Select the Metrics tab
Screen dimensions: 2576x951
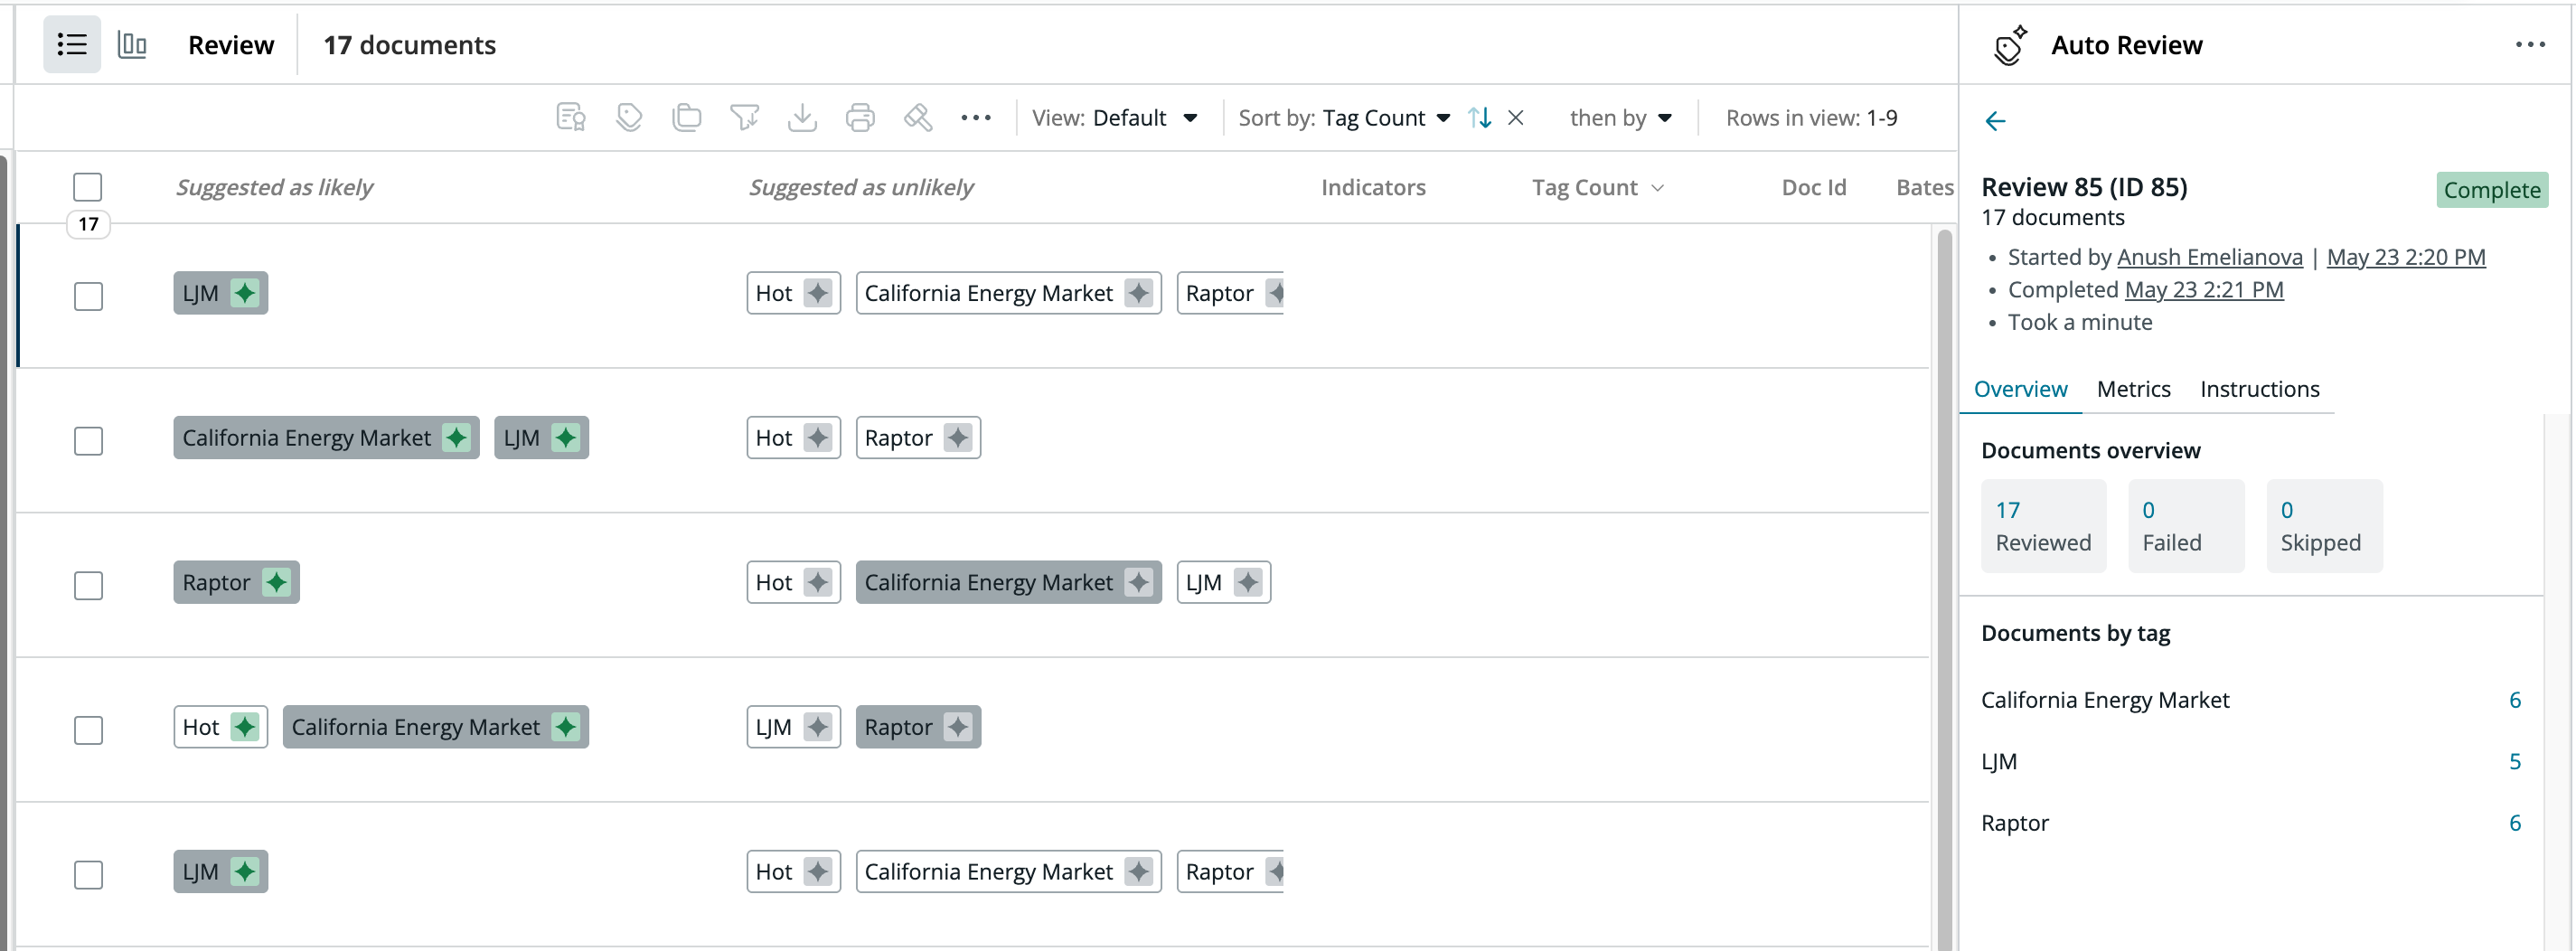click(2133, 389)
